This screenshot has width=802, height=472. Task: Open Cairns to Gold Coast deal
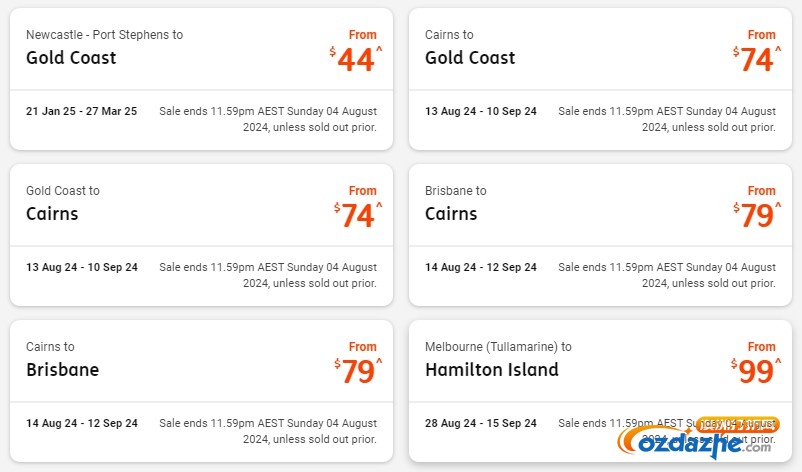[x=600, y=79]
